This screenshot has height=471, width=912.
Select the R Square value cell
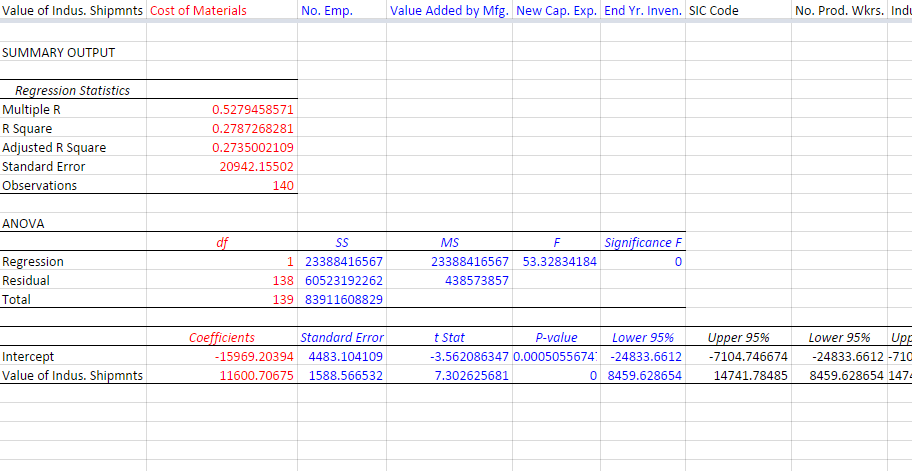click(252, 128)
